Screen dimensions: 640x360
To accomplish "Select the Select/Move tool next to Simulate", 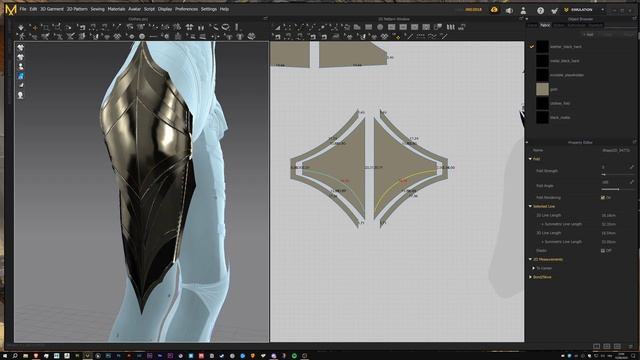I will tap(35, 27).
